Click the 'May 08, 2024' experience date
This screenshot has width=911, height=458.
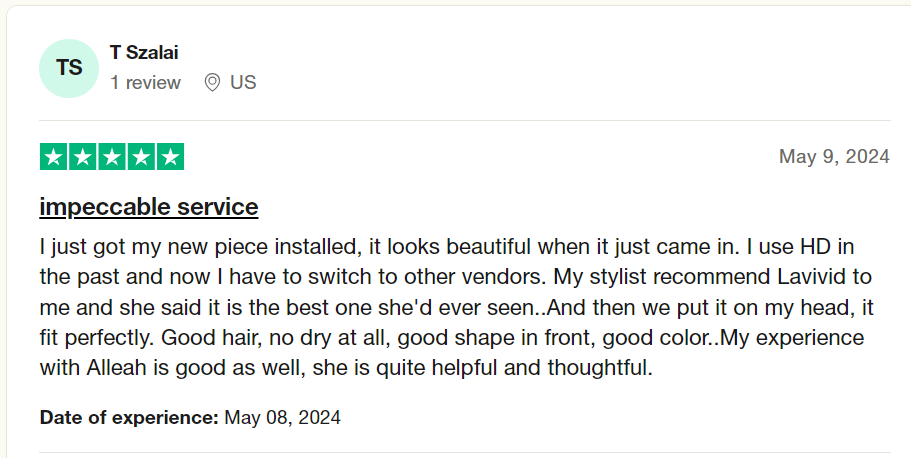point(282,417)
